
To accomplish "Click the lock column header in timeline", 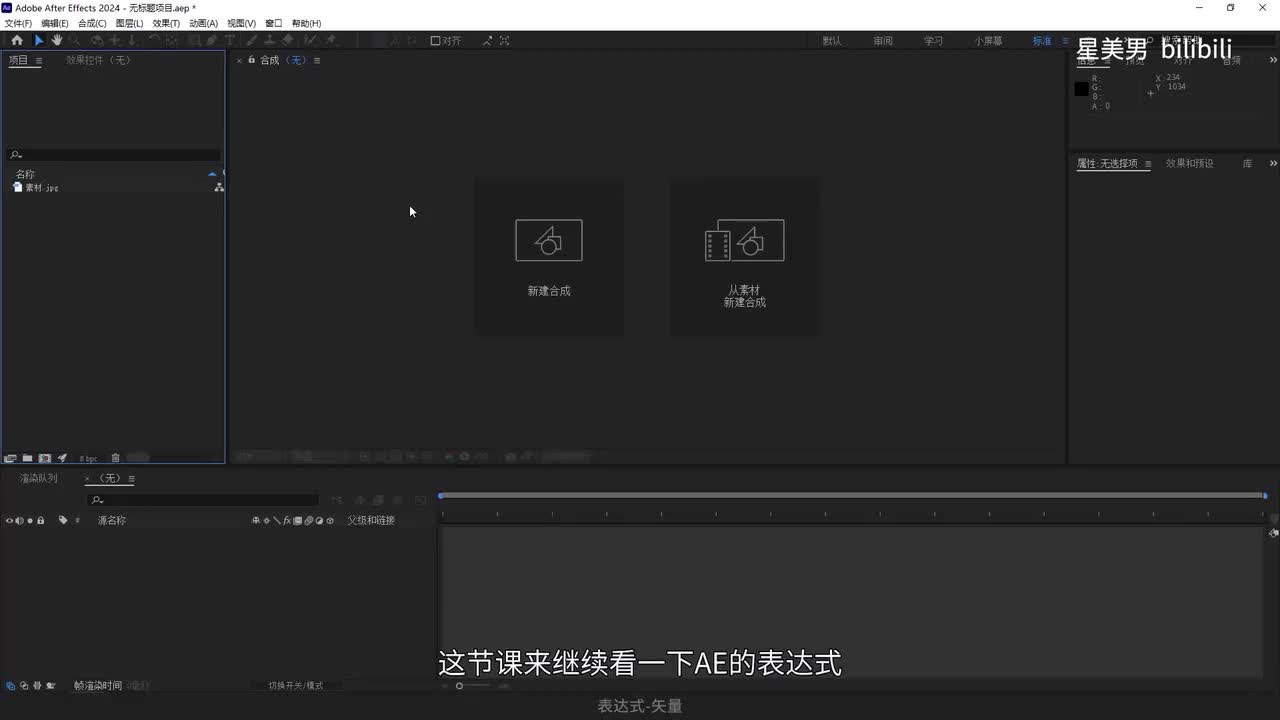I will 41,520.
